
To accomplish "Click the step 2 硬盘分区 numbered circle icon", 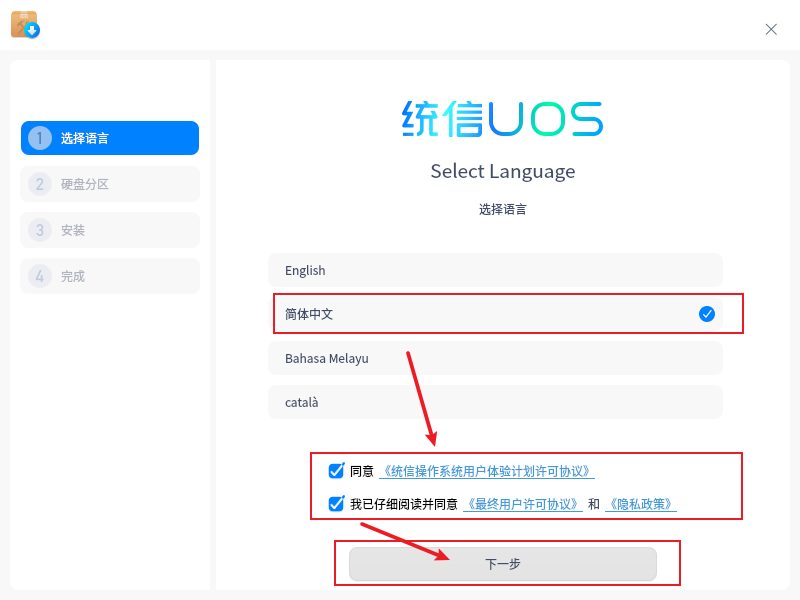I will 39,183.
